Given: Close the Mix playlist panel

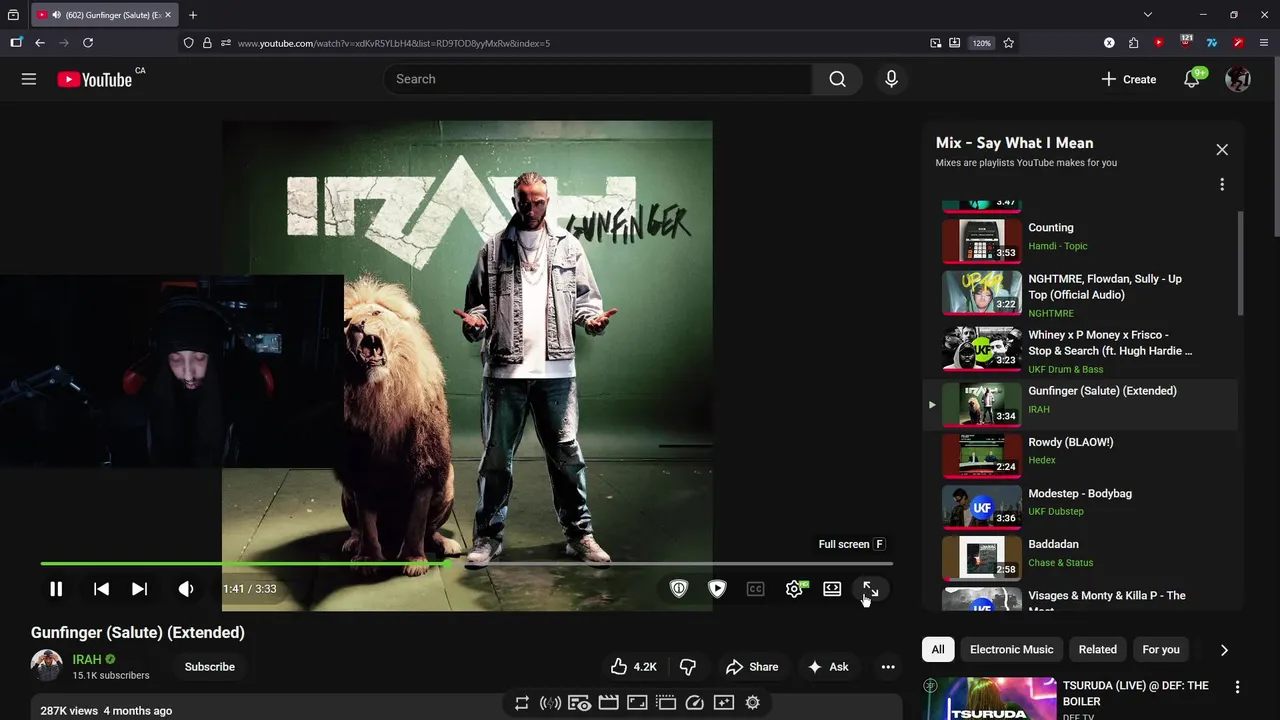Looking at the screenshot, I should [1222, 149].
